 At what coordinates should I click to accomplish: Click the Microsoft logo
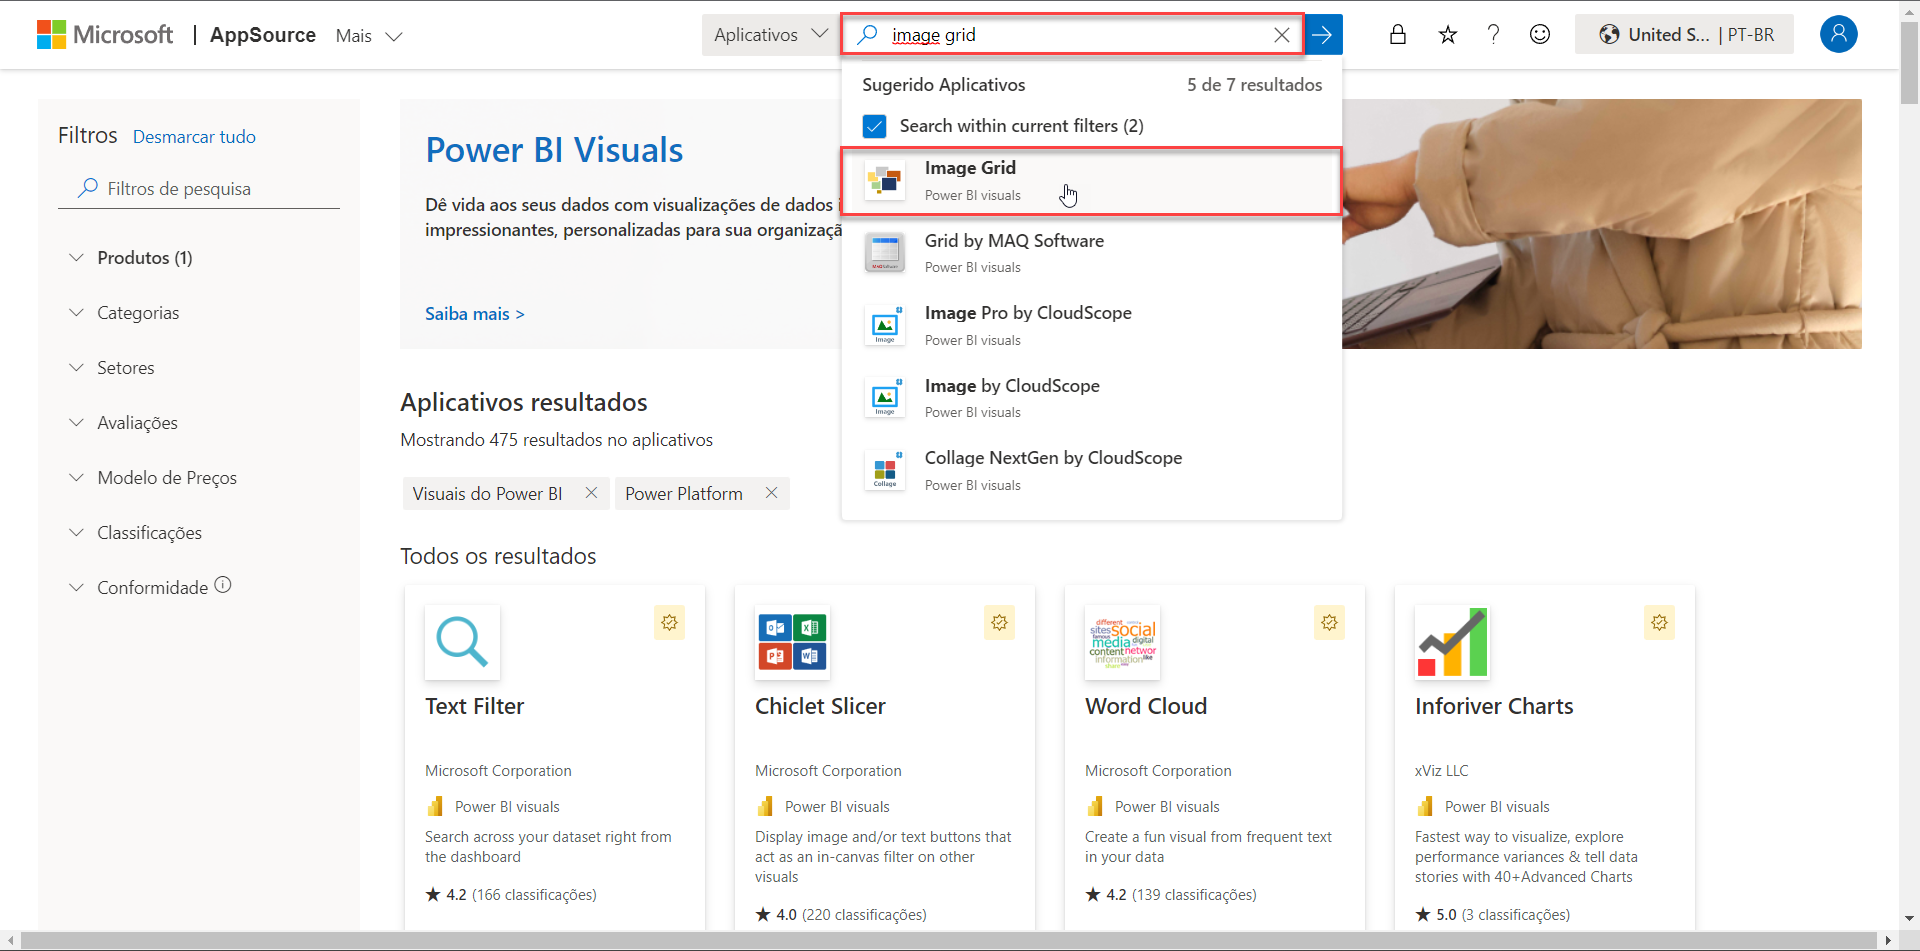(105, 35)
